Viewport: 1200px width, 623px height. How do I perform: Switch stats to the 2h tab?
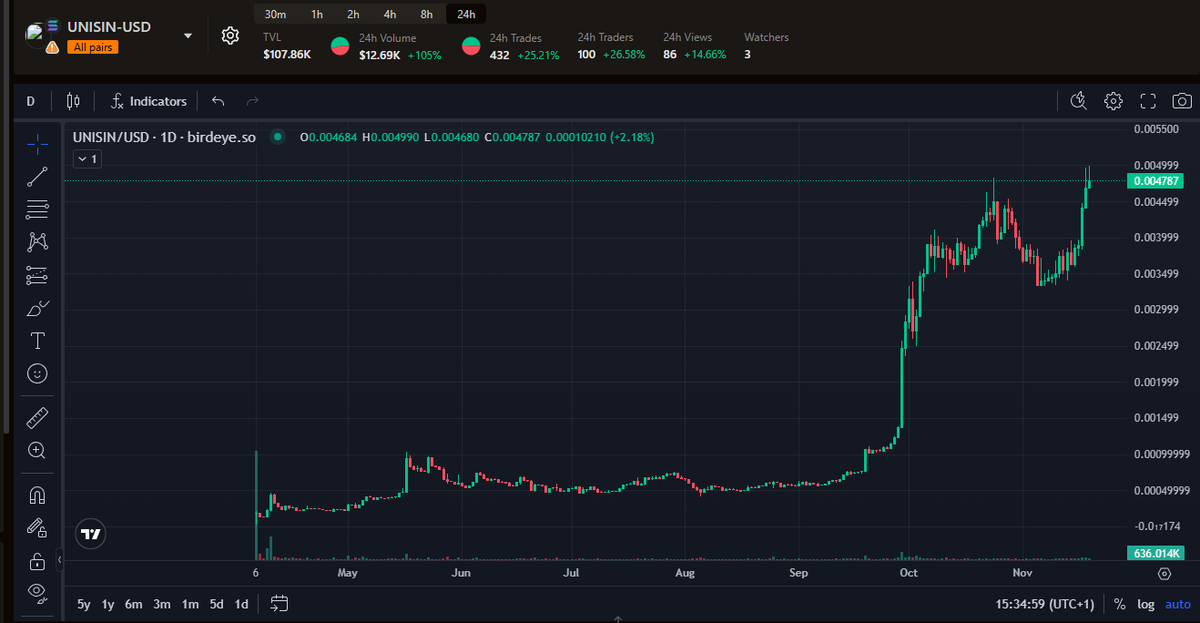(x=353, y=14)
